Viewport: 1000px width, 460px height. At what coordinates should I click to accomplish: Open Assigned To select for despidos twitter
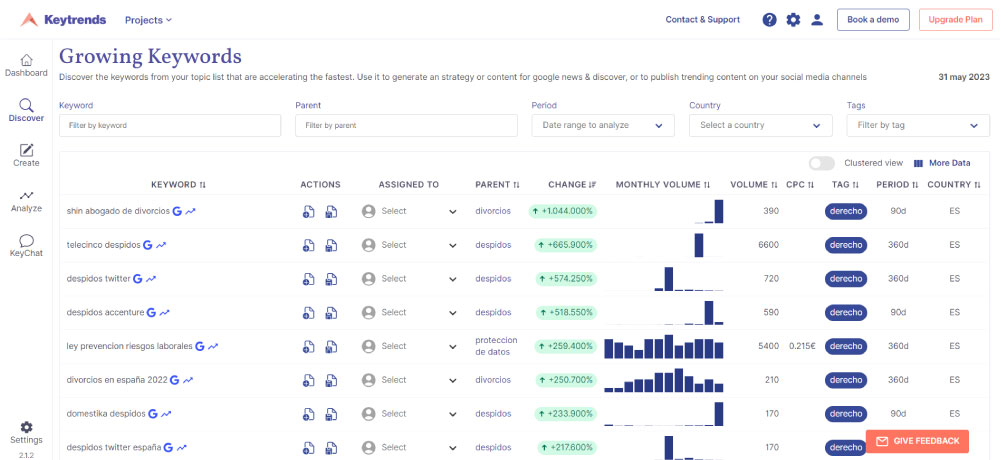point(409,279)
